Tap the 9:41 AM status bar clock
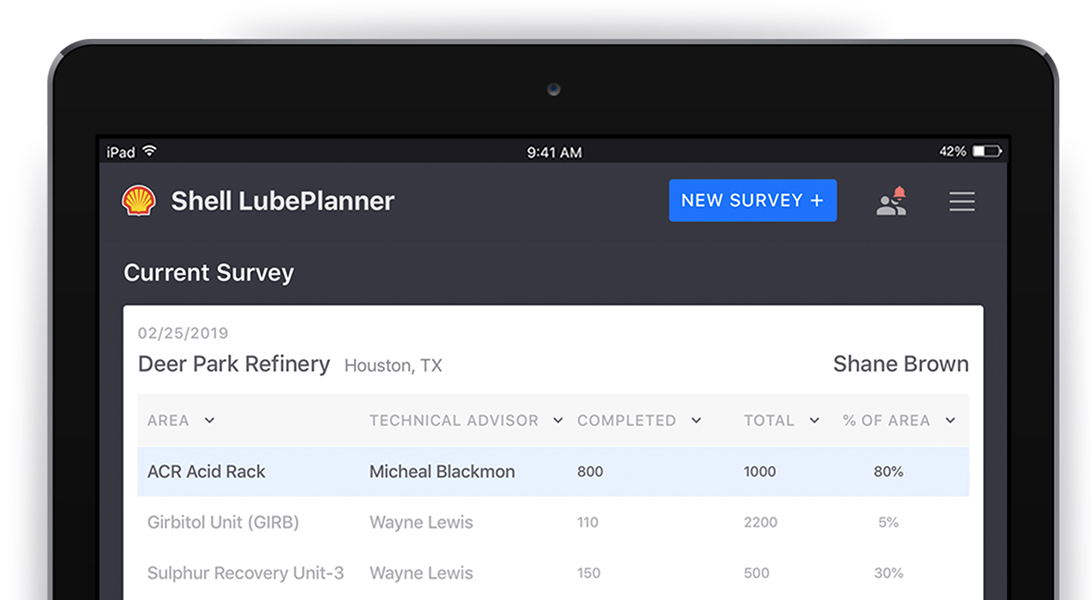The image size is (1092, 600). tap(554, 152)
